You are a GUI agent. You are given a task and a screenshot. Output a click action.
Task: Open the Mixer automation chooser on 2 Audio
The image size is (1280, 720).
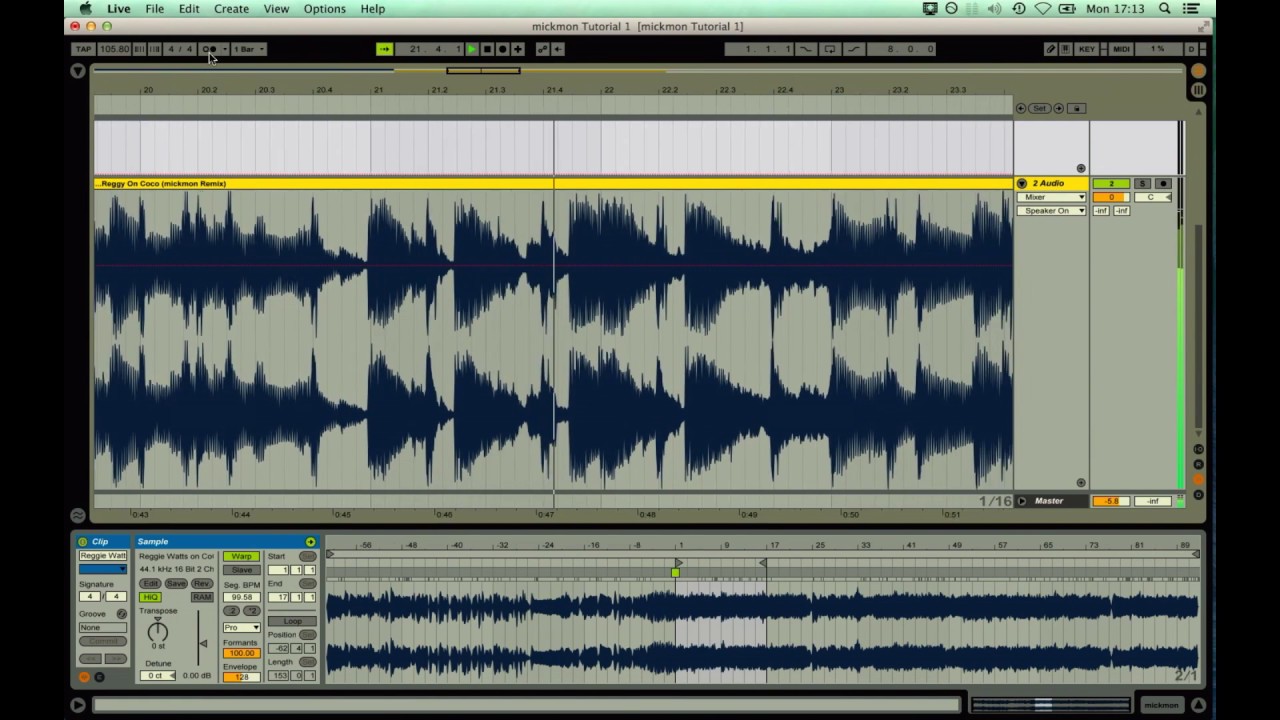(1051, 197)
